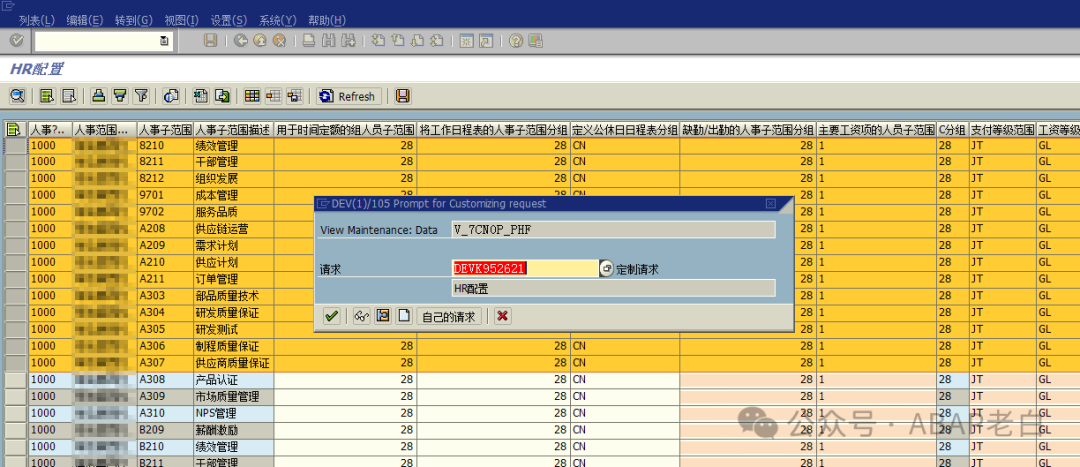Viewport: 1080px width, 467px height.
Task: Click the Save Layout icon
Action: pyautogui.click(x=295, y=96)
